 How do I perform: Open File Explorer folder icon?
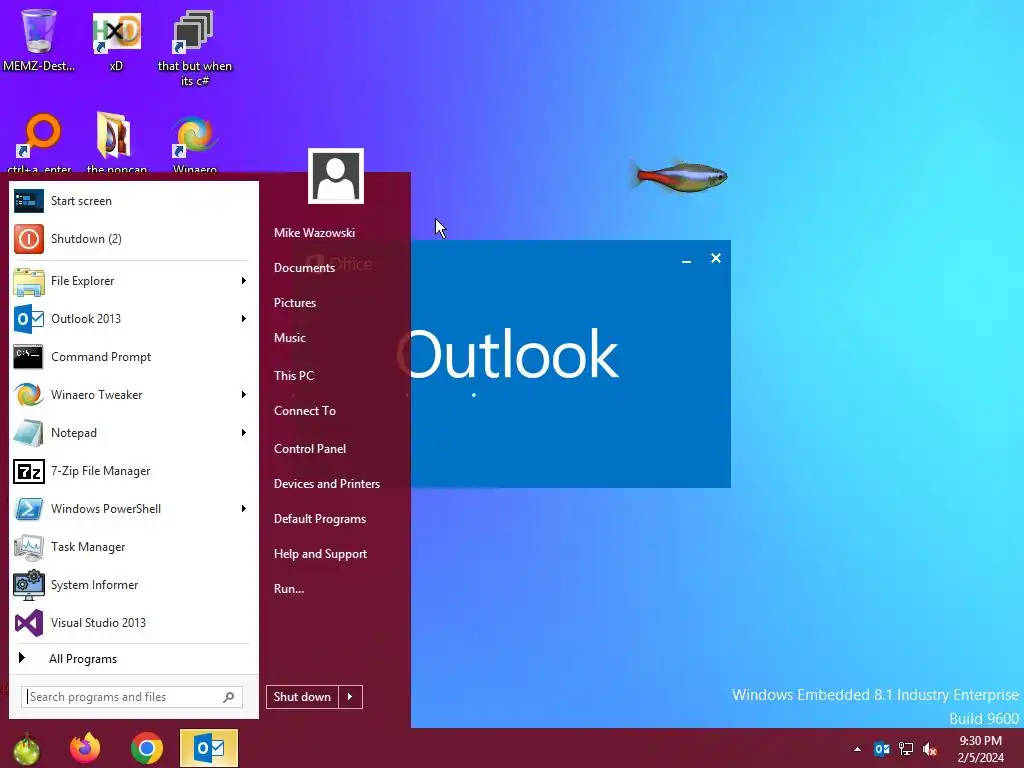tap(29, 281)
